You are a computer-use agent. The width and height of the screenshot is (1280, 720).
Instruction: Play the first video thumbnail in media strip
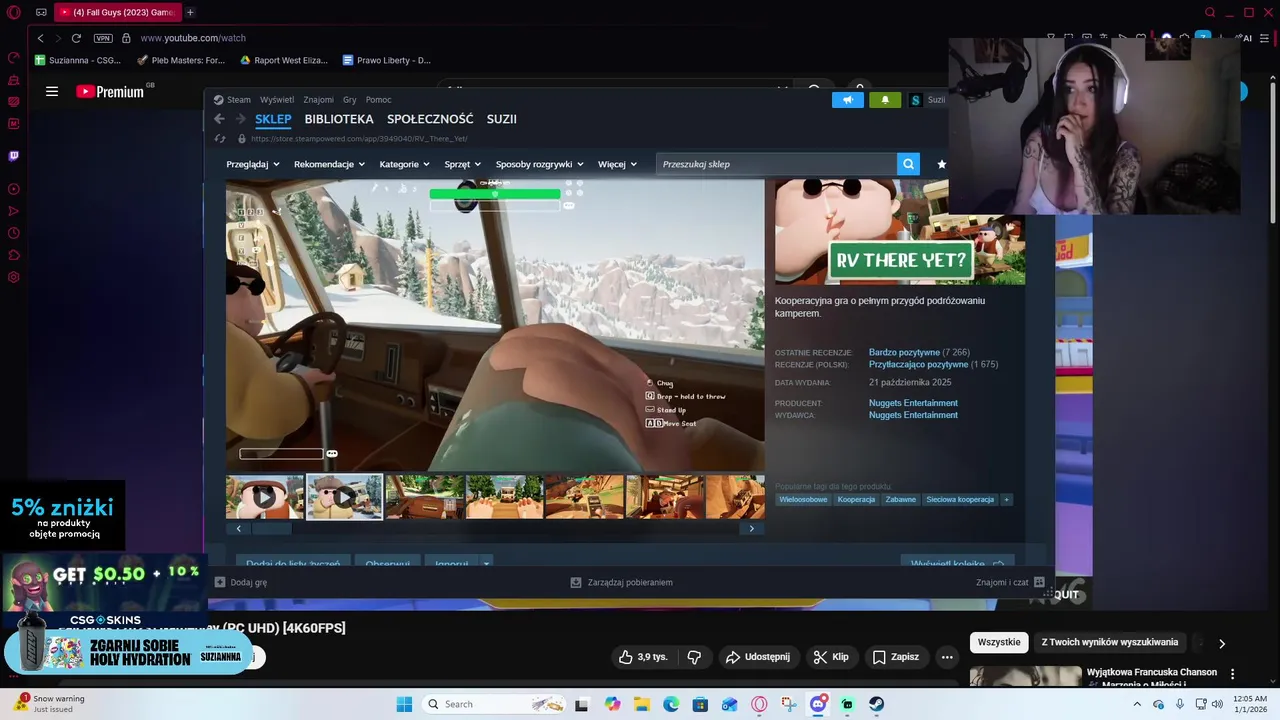(264, 496)
